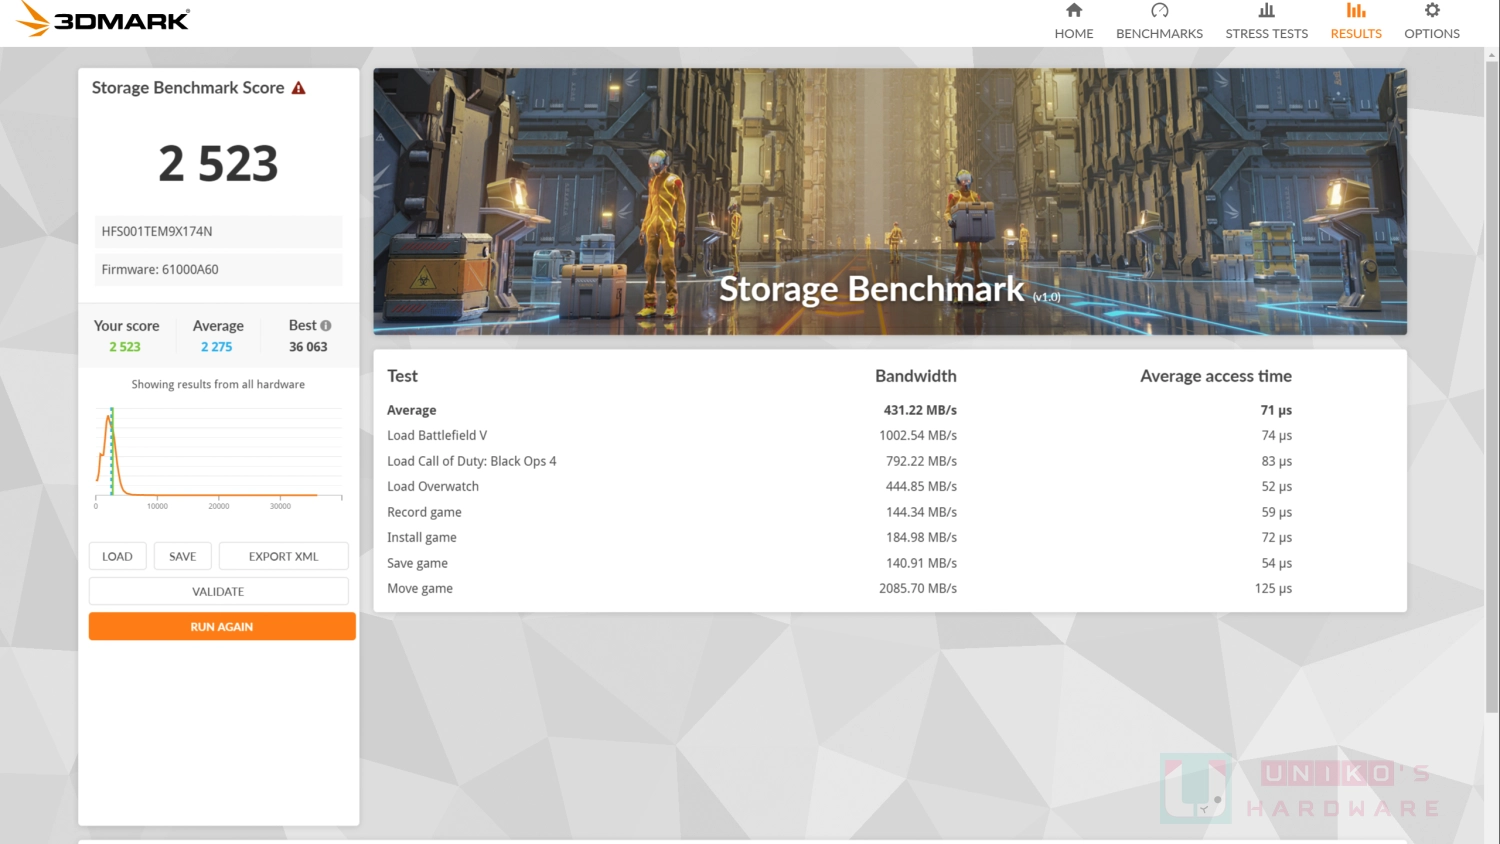Viewport: 1500px width, 844px height.
Task: Click the Record game row
Action: coord(839,512)
